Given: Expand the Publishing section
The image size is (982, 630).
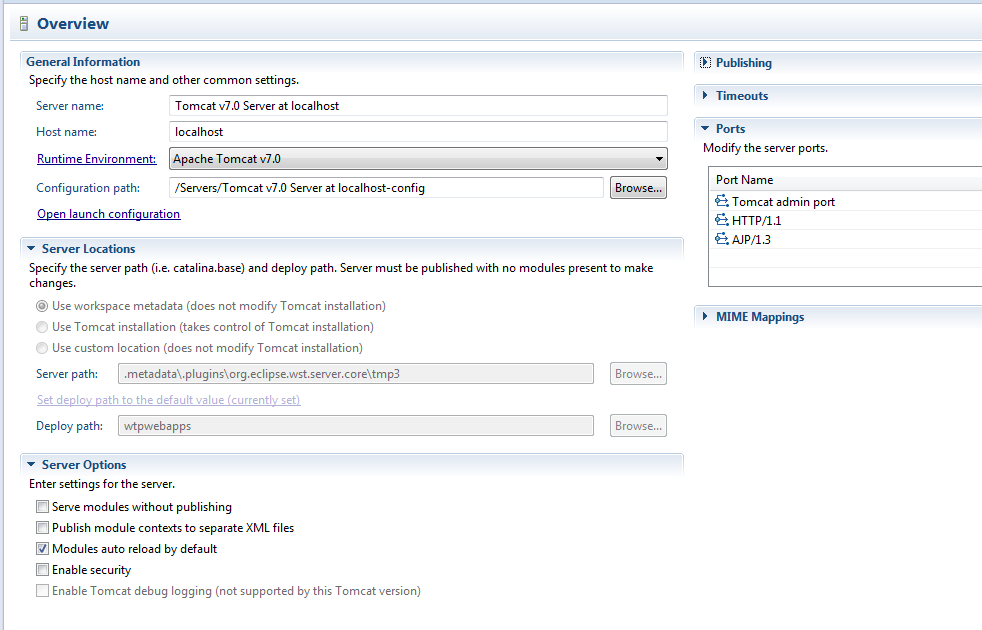Looking at the screenshot, I should (704, 63).
